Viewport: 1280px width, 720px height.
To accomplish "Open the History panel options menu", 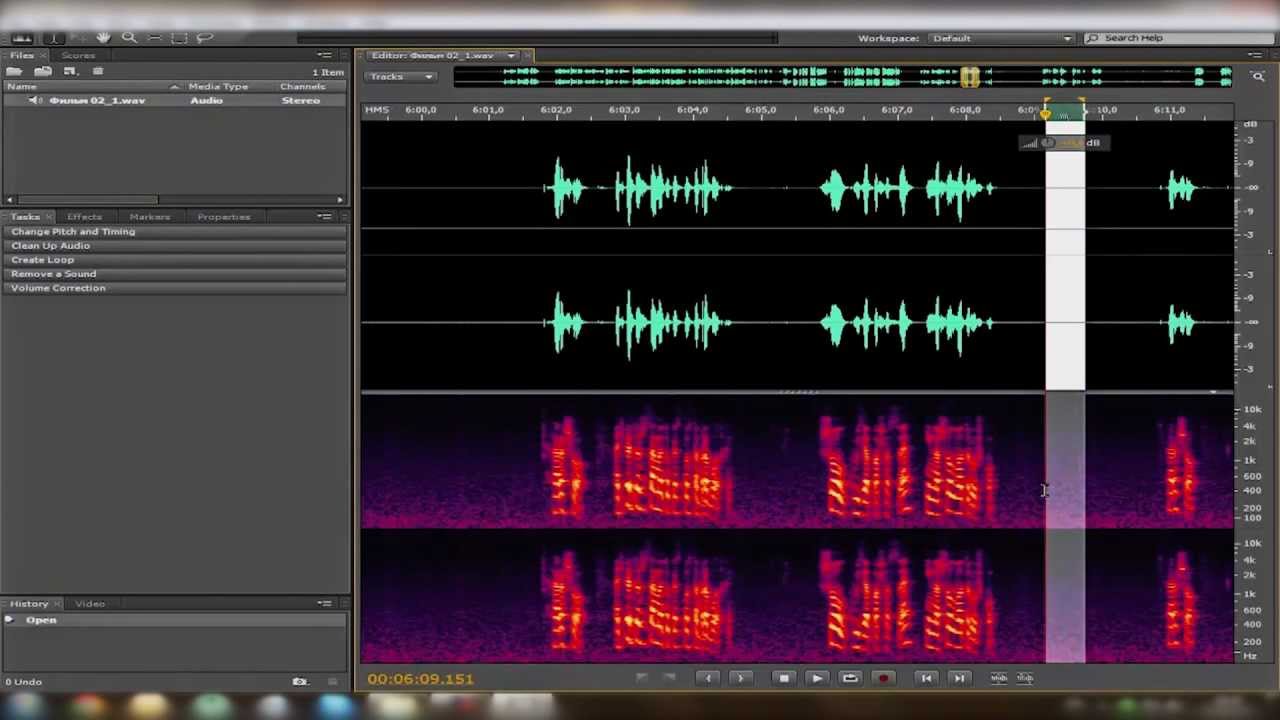I will click(325, 604).
